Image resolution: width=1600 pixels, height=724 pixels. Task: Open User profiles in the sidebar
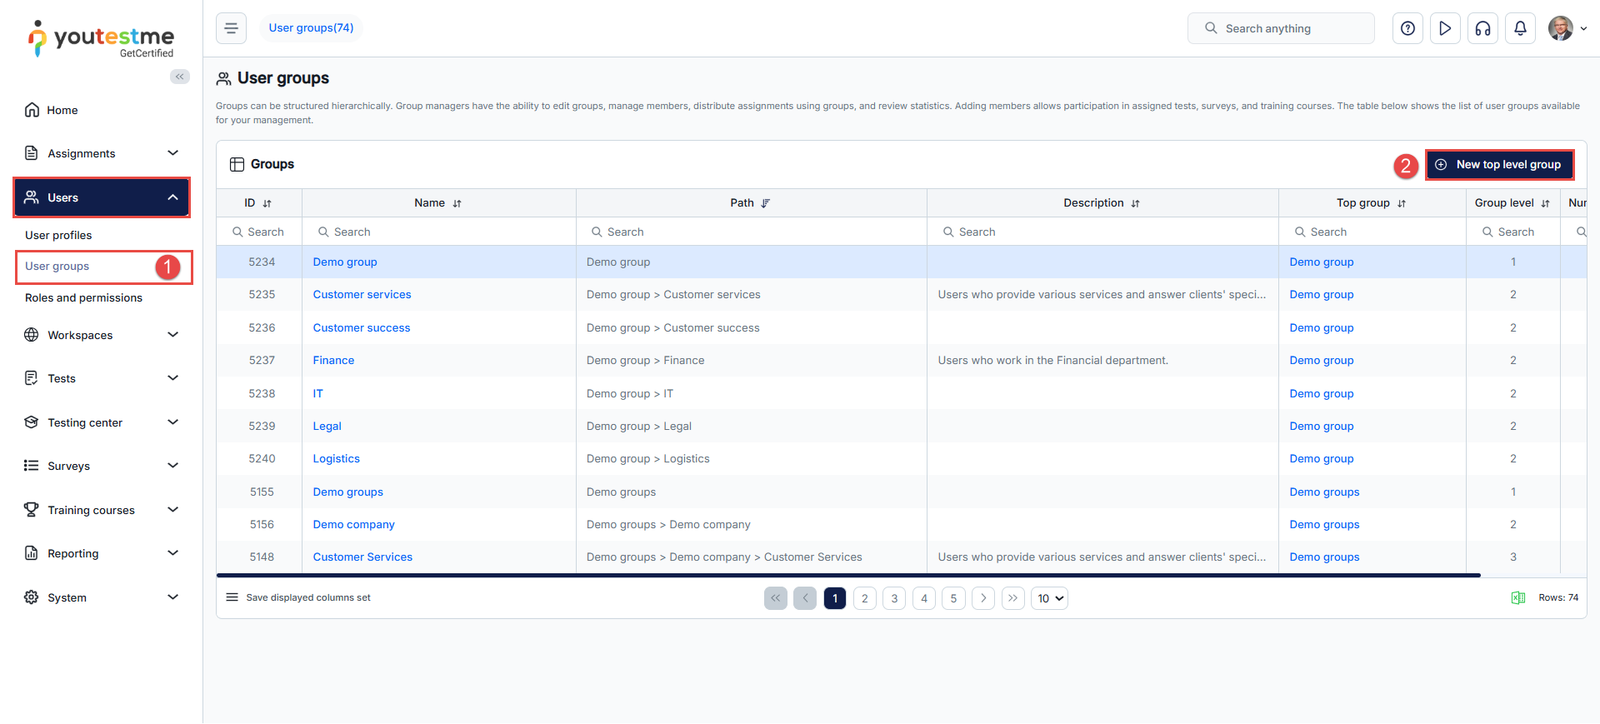[58, 235]
